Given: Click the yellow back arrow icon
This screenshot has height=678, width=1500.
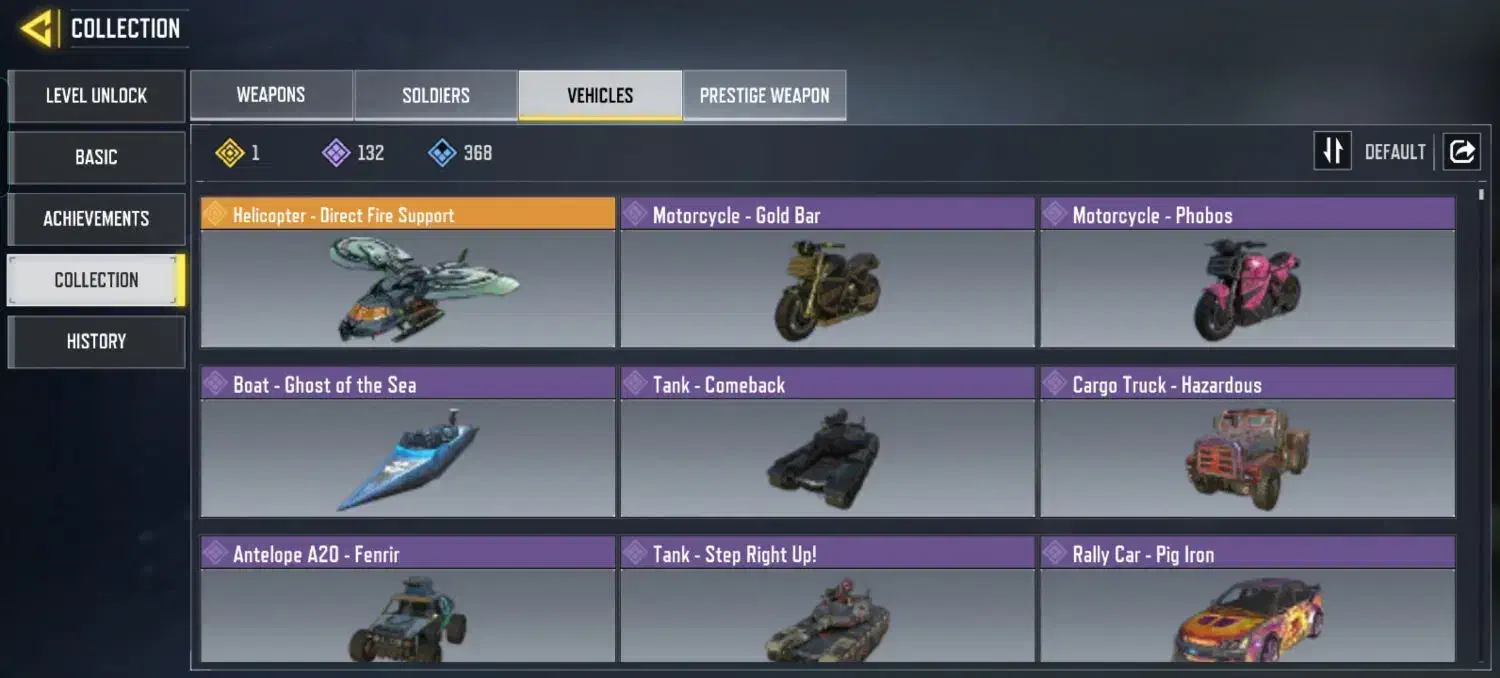Looking at the screenshot, I should coord(36,28).
